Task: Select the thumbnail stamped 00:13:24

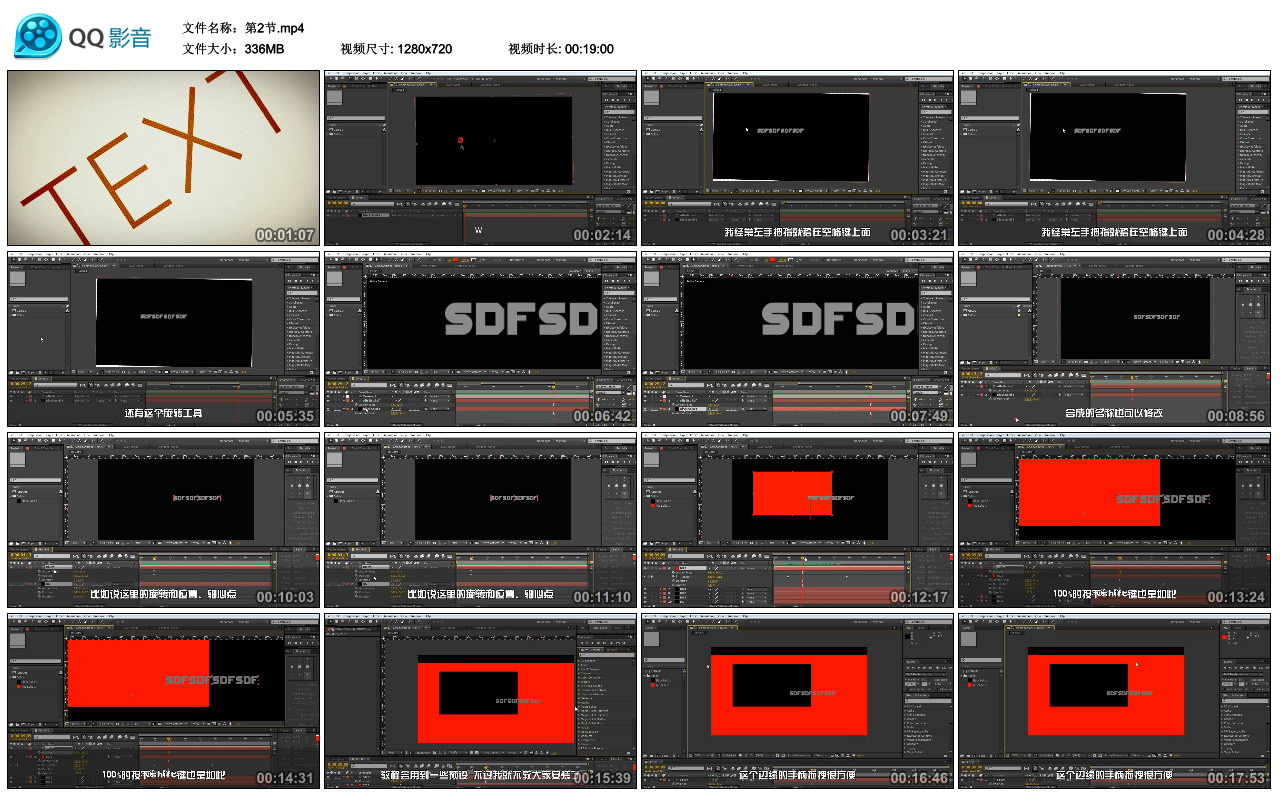Action: (1114, 520)
